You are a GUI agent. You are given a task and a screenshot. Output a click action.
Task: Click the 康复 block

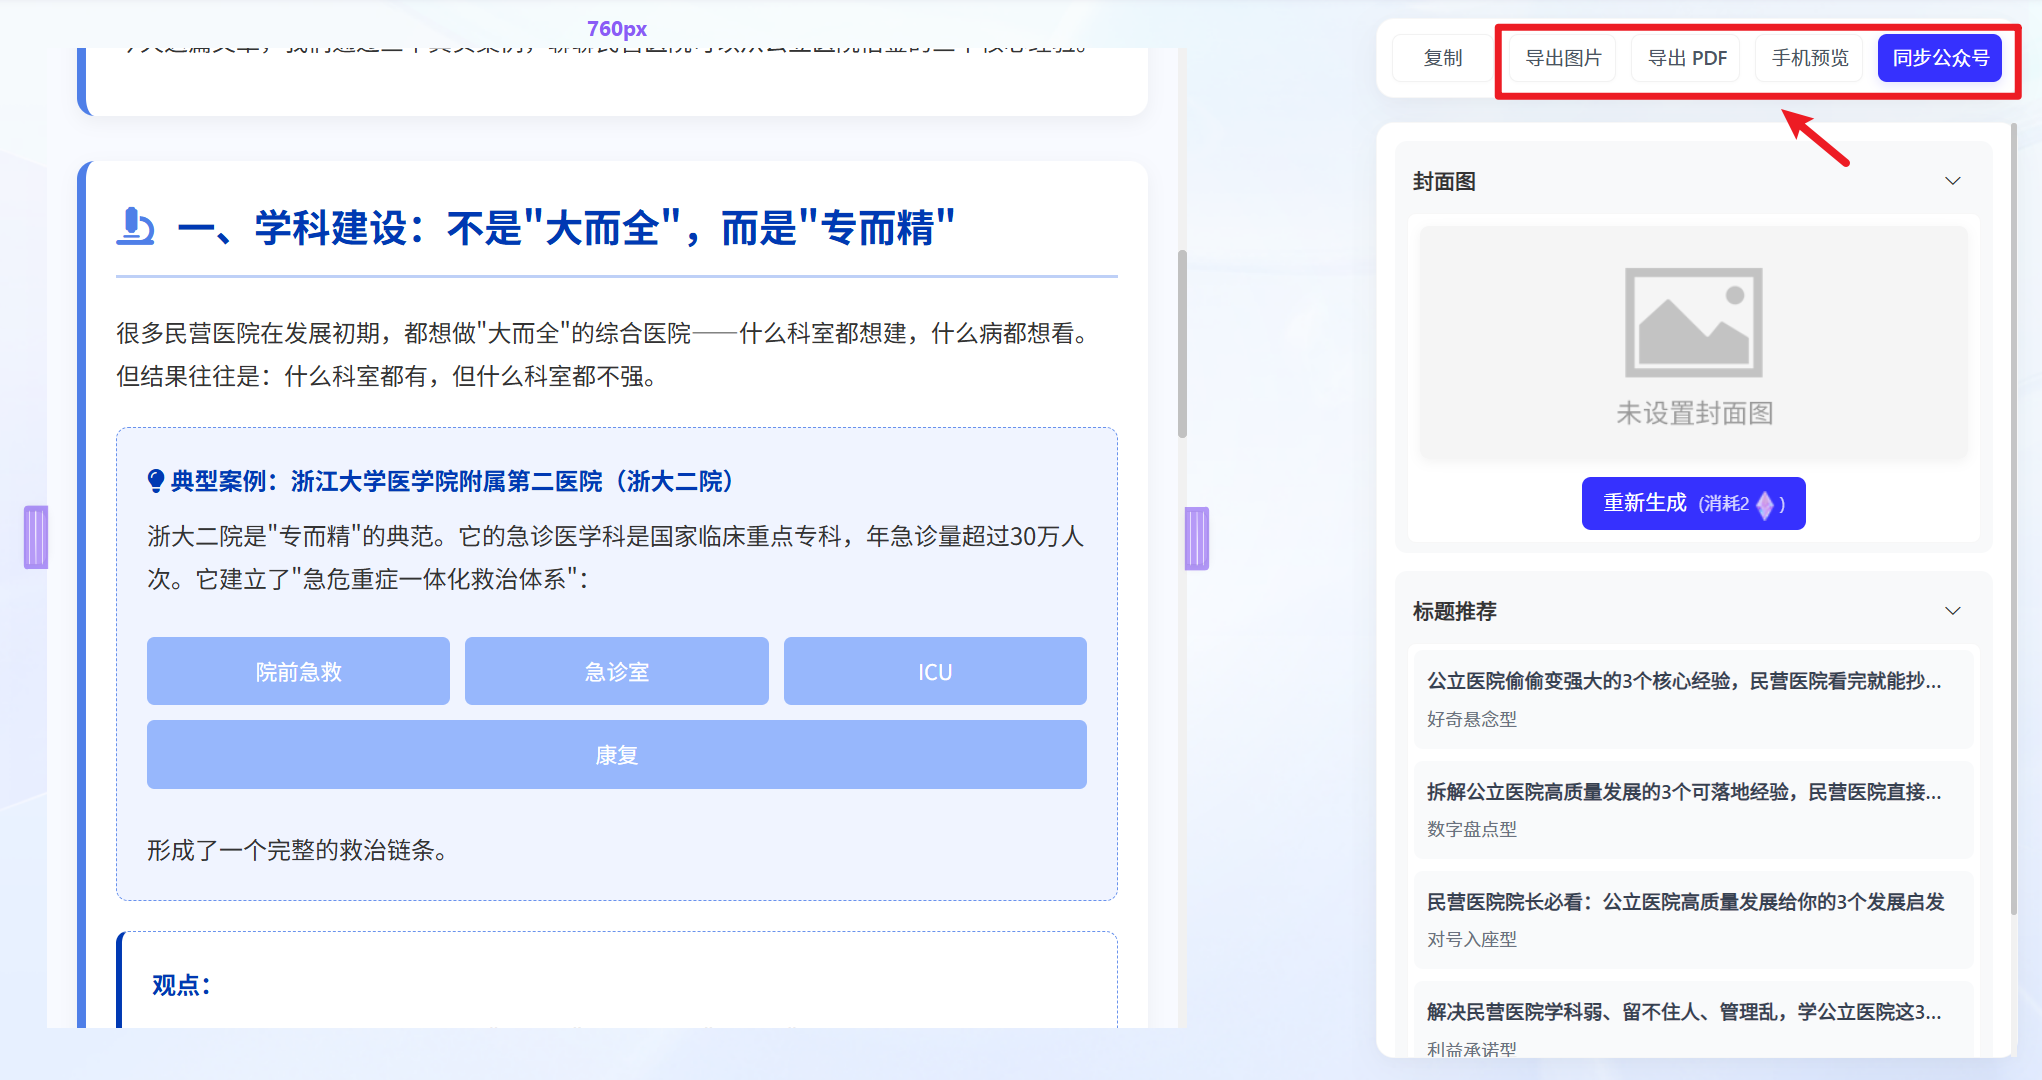(x=616, y=755)
